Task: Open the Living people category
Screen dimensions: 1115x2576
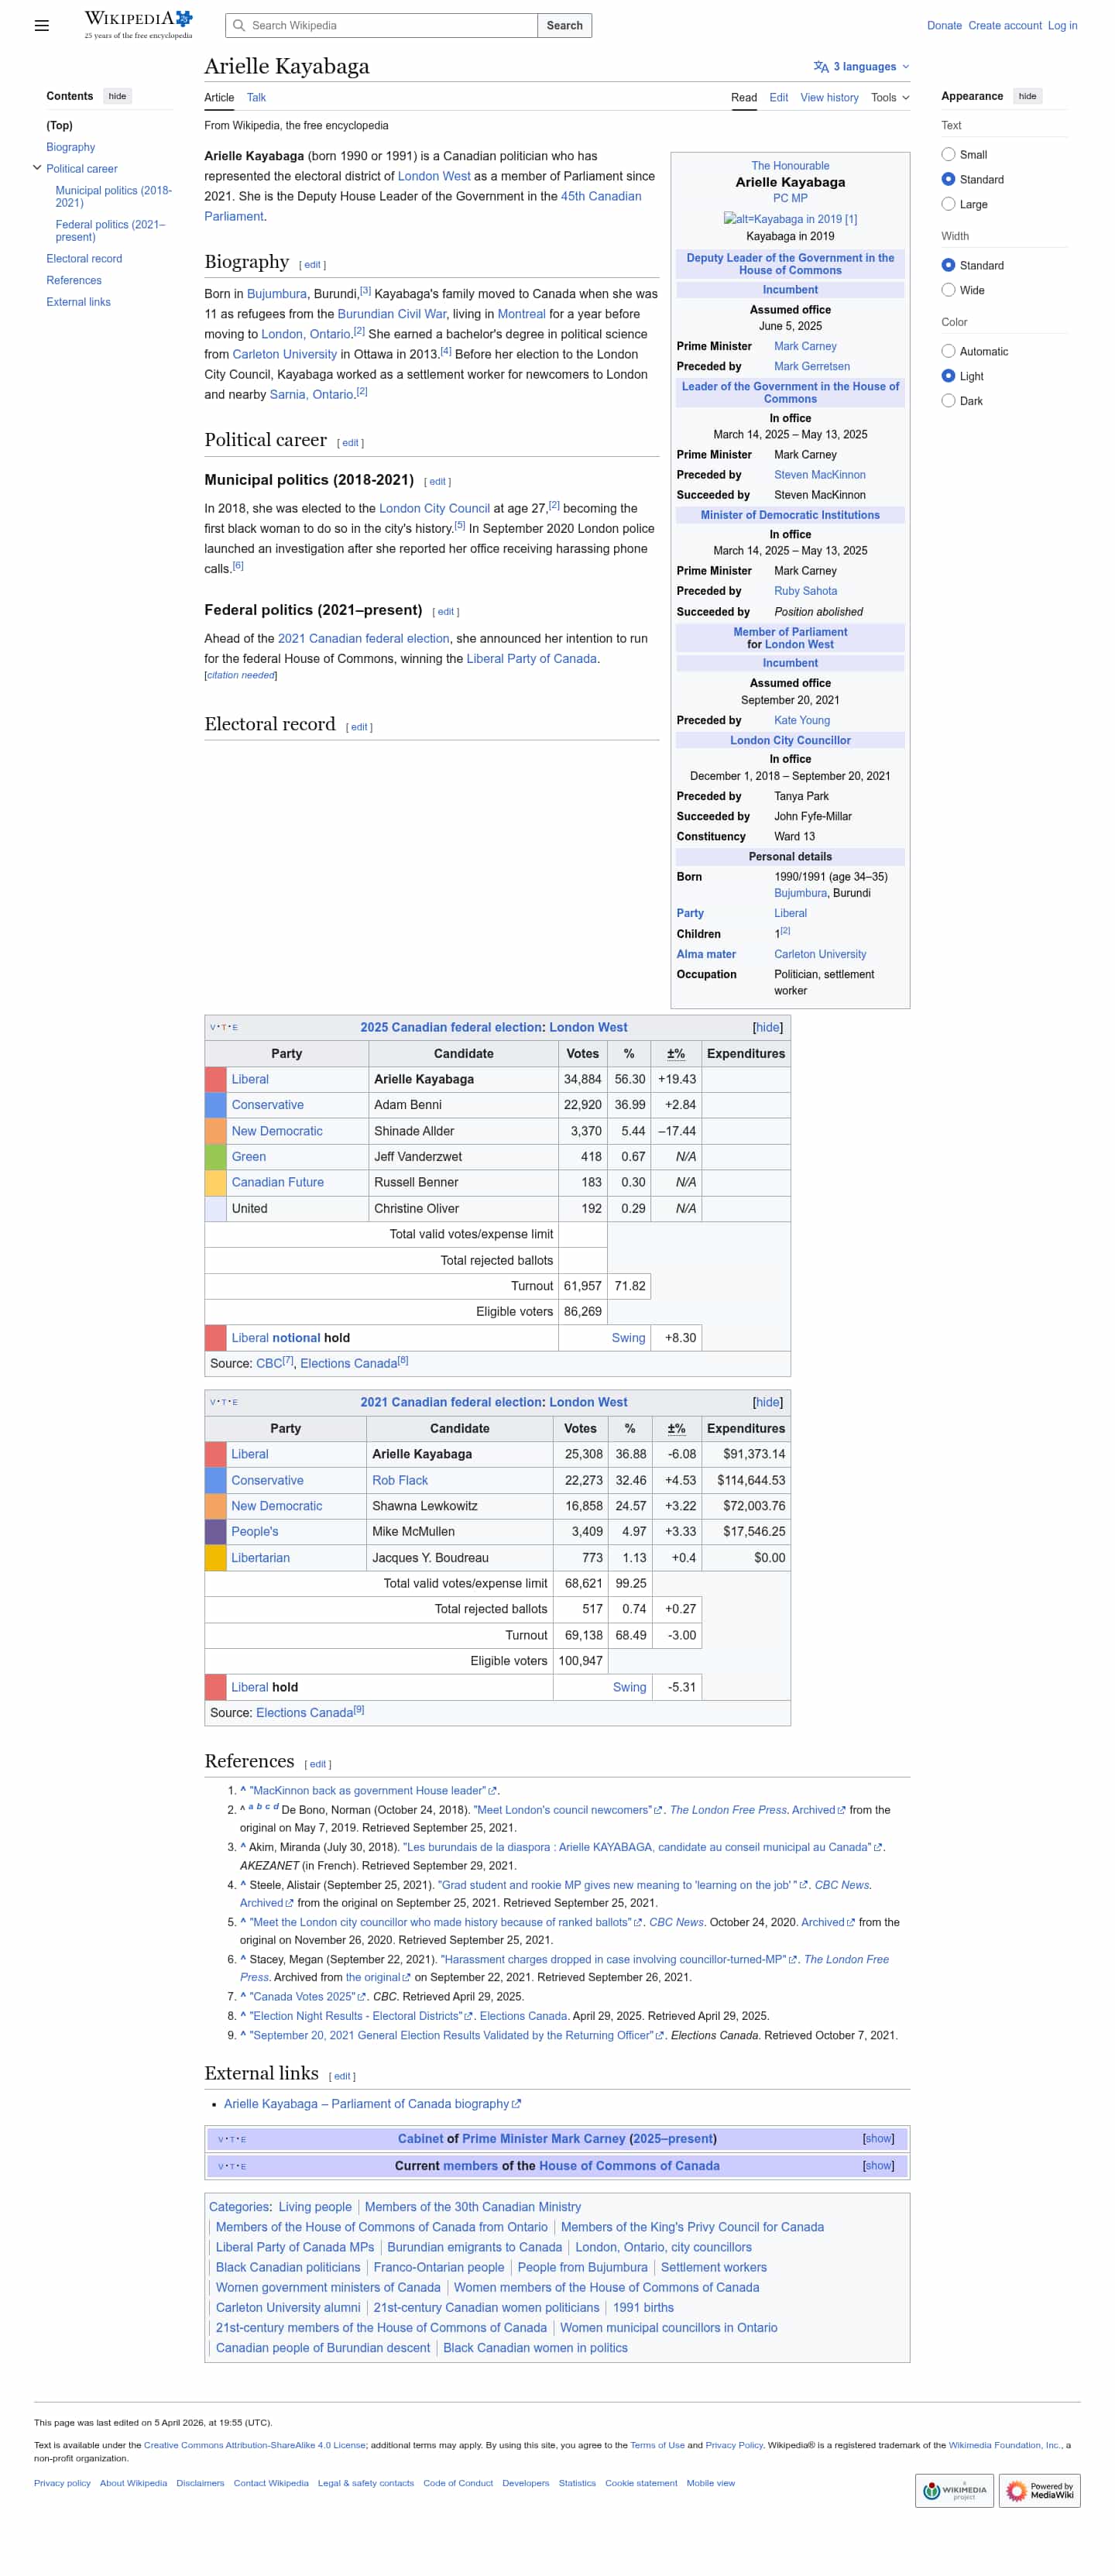Action: tap(315, 2208)
